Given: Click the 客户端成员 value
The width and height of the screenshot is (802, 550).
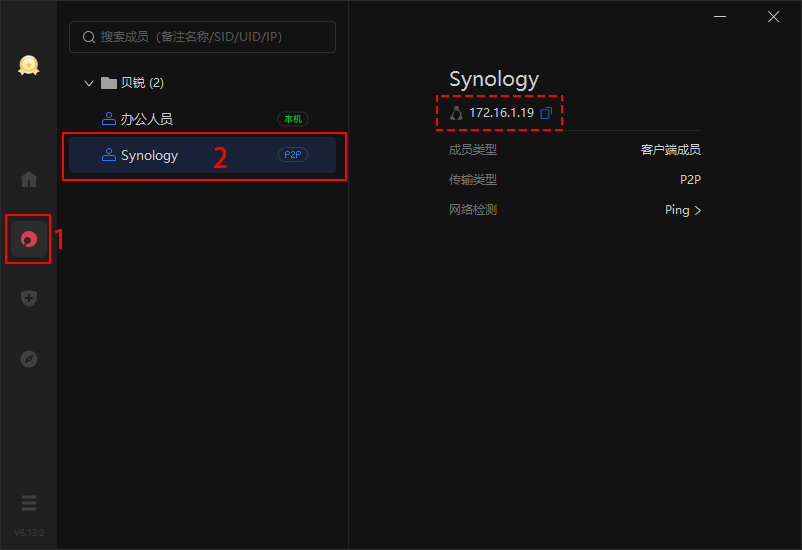Looking at the screenshot, I should pyautogui.click(x=671, y=150).
